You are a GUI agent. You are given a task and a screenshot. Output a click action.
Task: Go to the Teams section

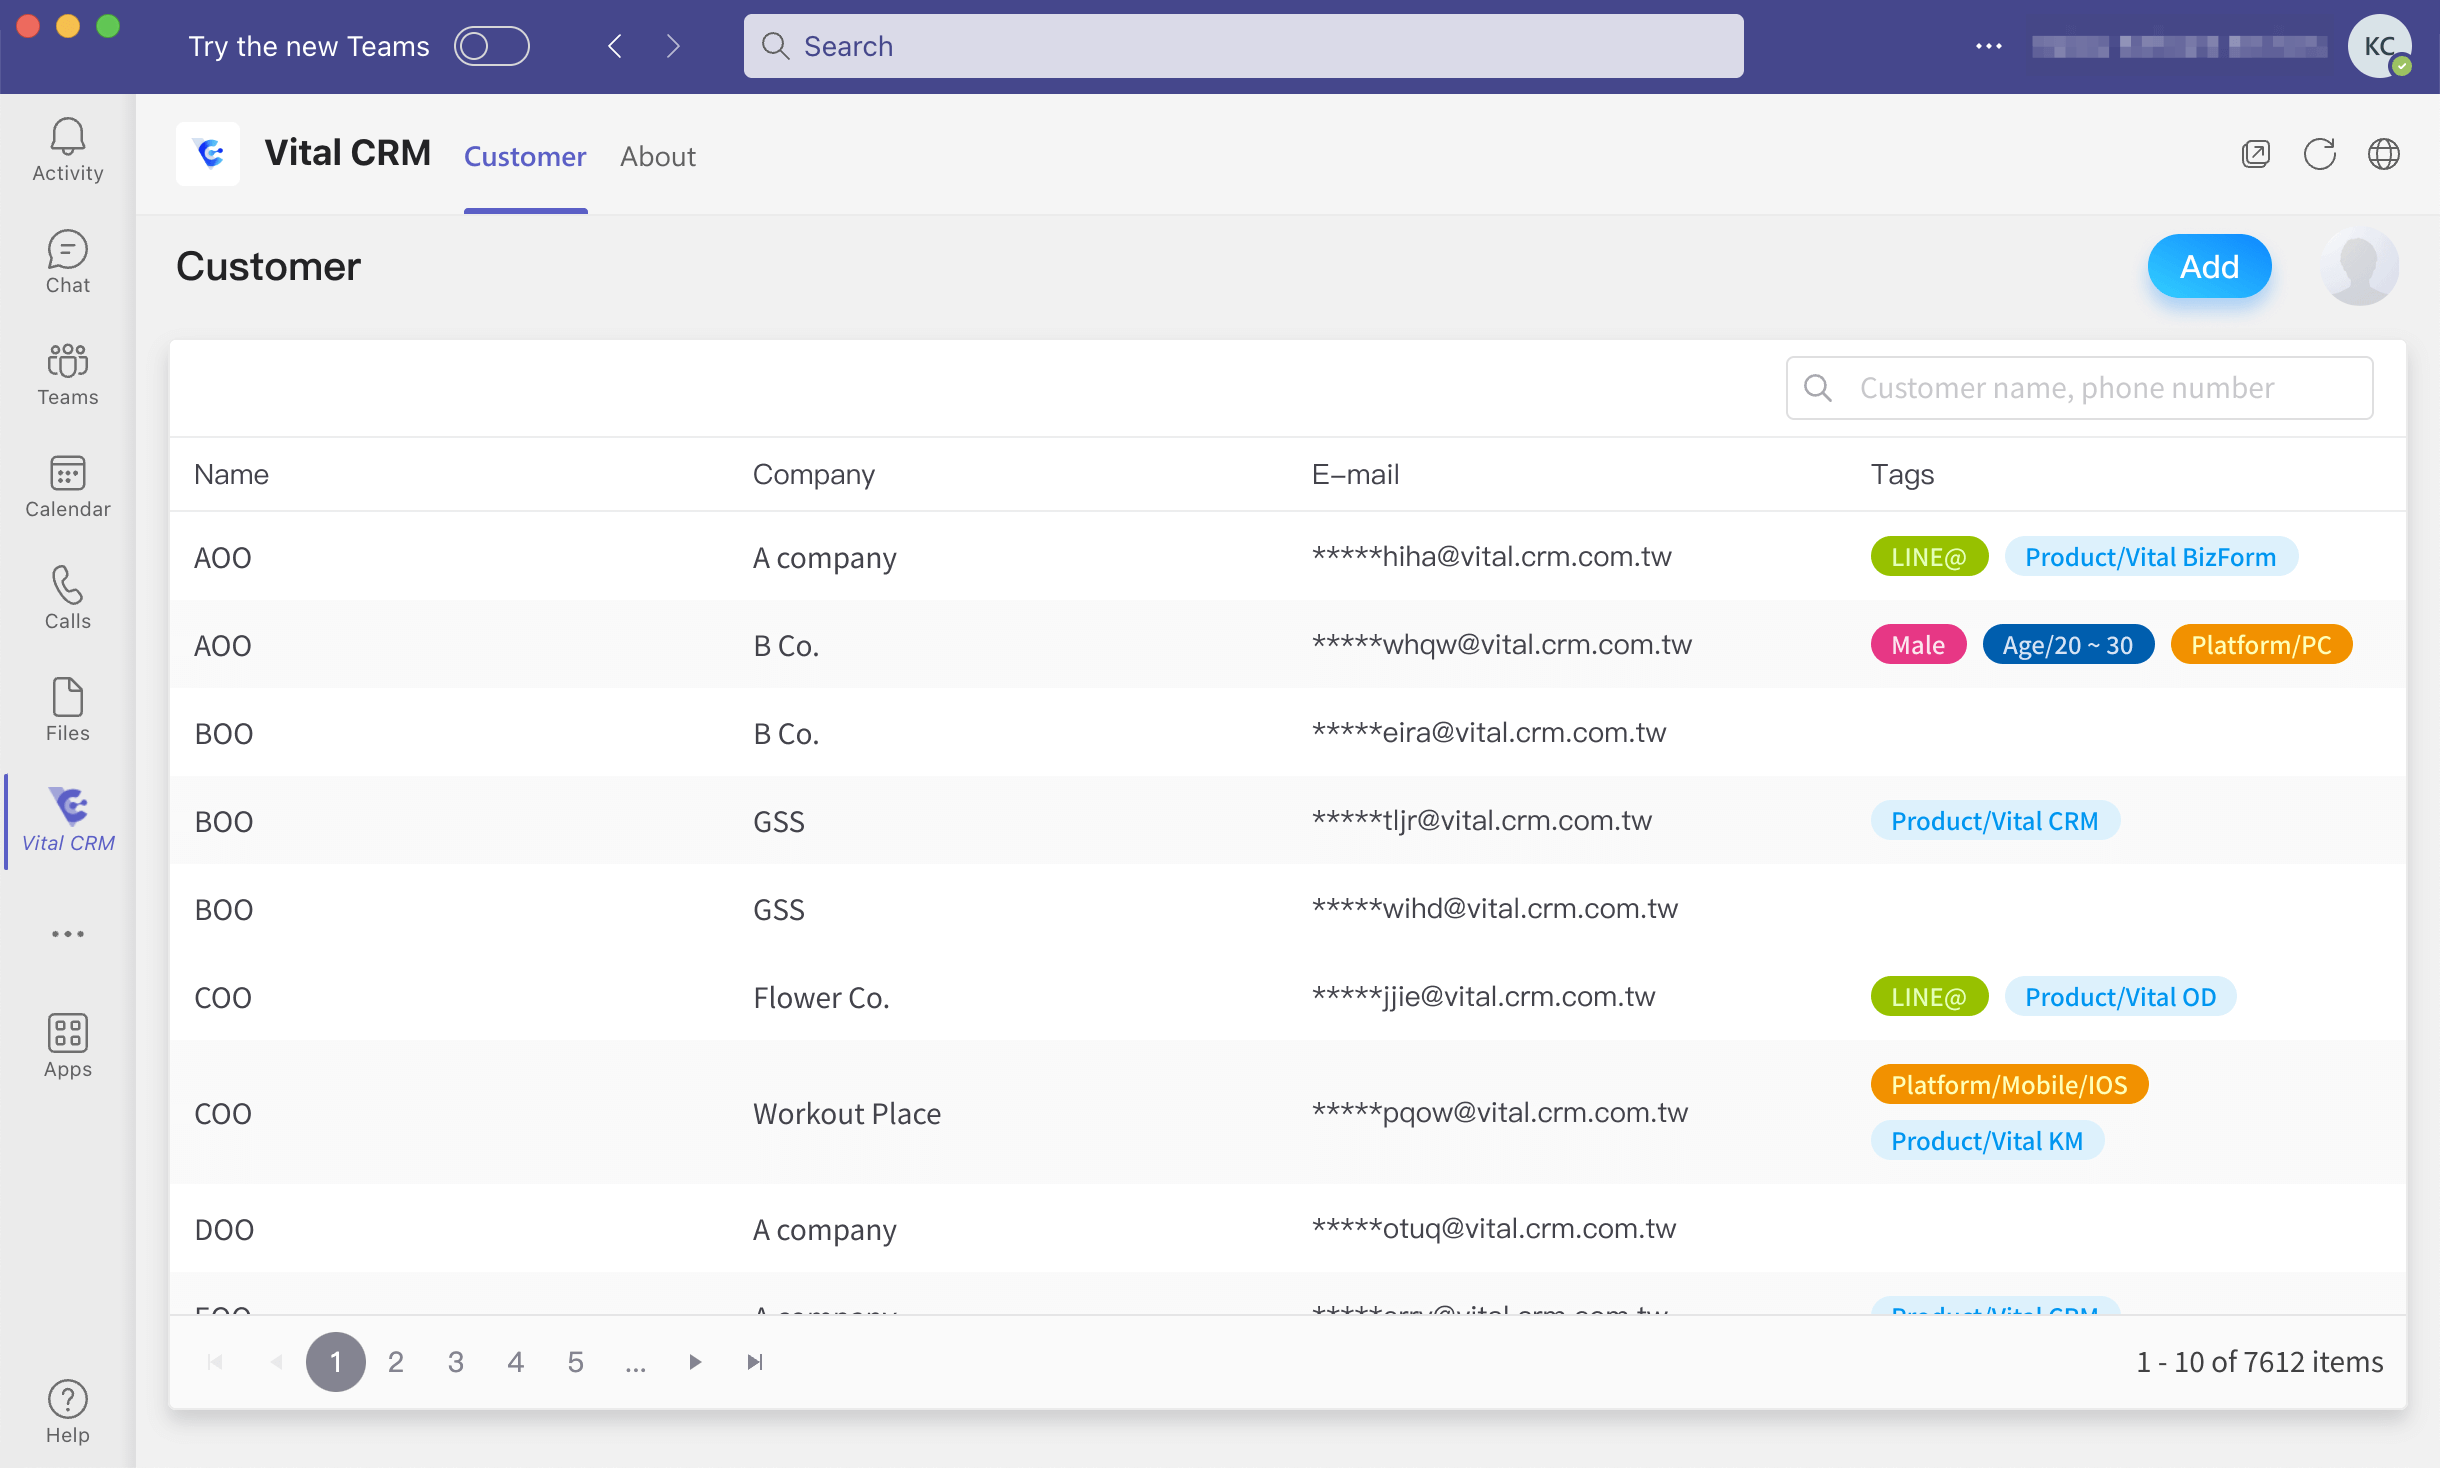[67, 374]
